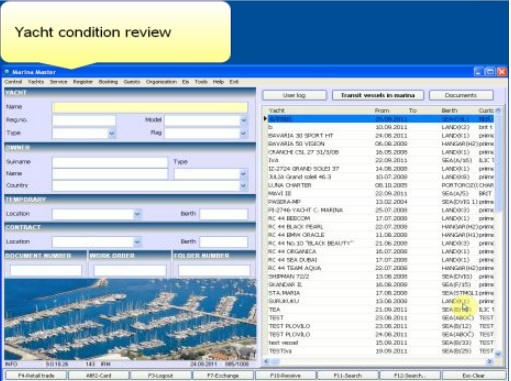
Task: Expand the Temporary Location dropdown
Action: (137, 214)
